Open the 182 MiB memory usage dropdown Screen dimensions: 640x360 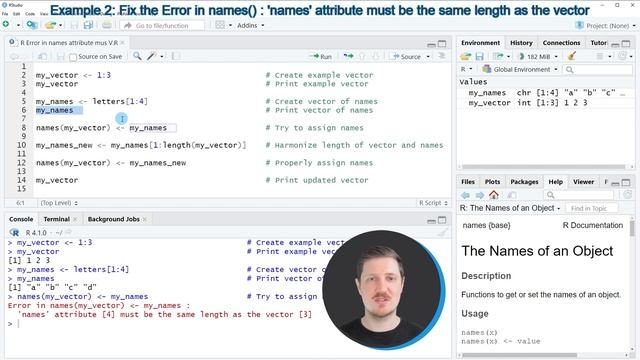(538, 56)
